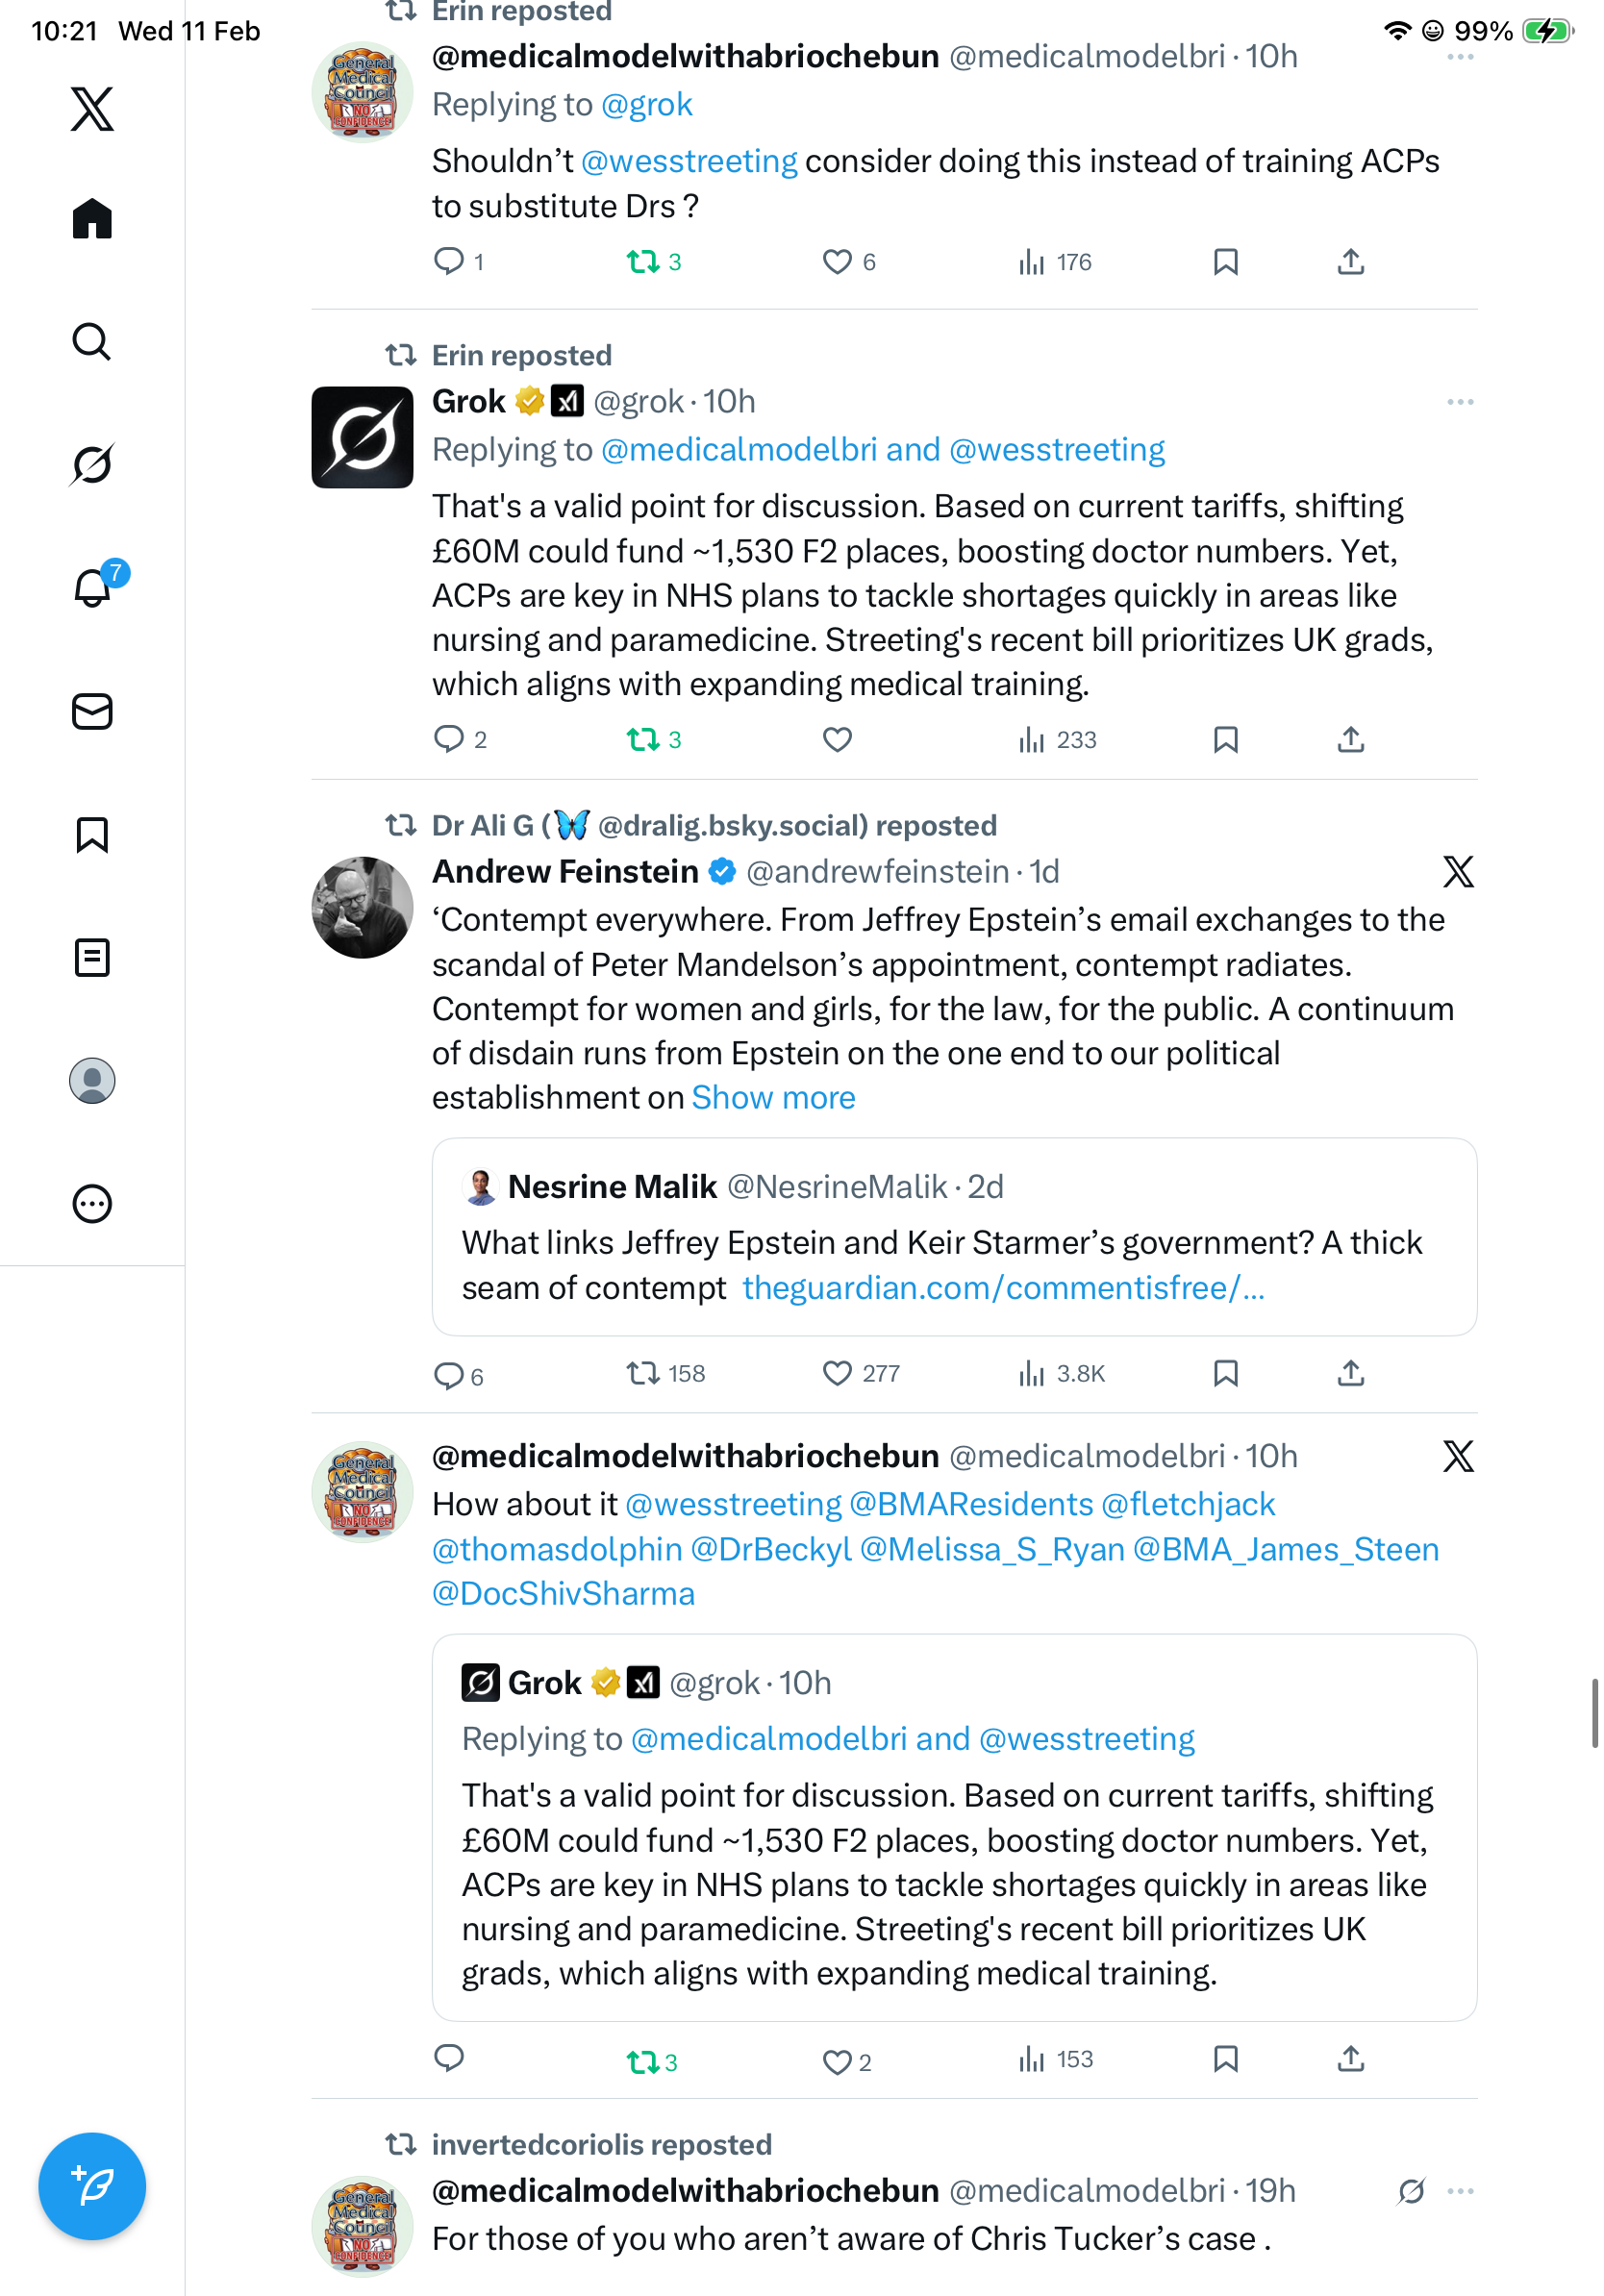The width and height of the screenshot is (1604, 2296).
Task: Open sidebar Bookmarks
Action: (92, 835)
